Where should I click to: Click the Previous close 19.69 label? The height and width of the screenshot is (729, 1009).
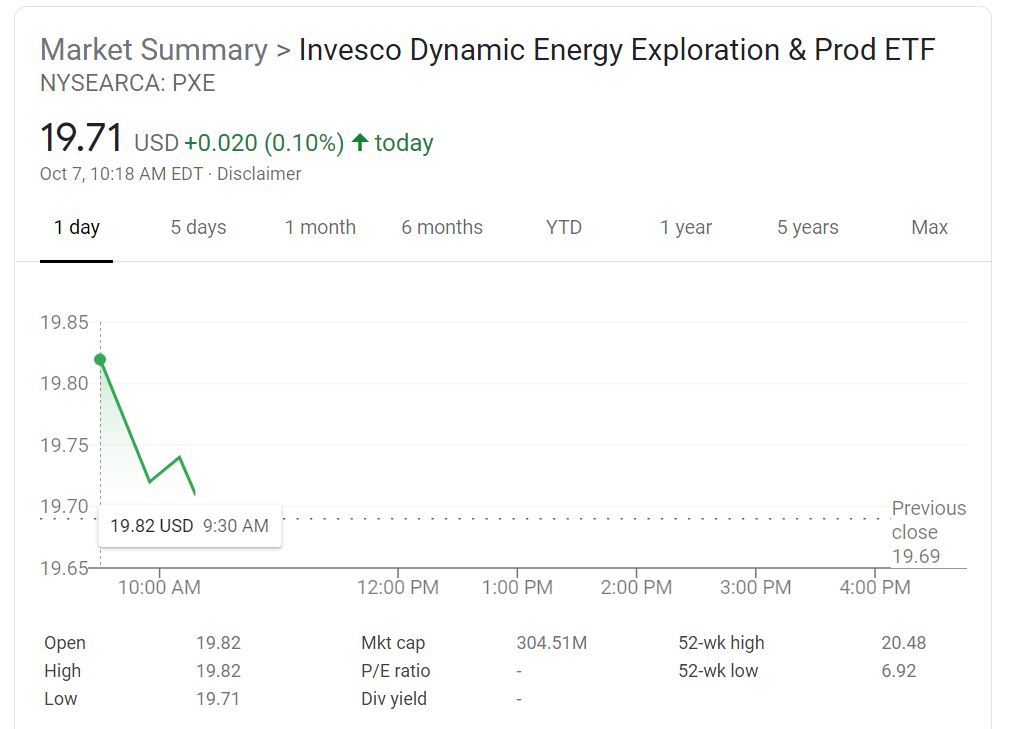coord(929,532)
